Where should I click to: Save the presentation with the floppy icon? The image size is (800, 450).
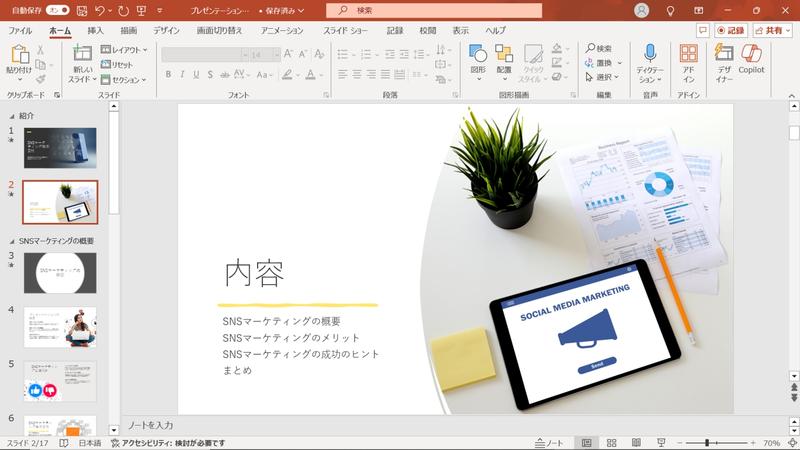click(x=83, y=10)
